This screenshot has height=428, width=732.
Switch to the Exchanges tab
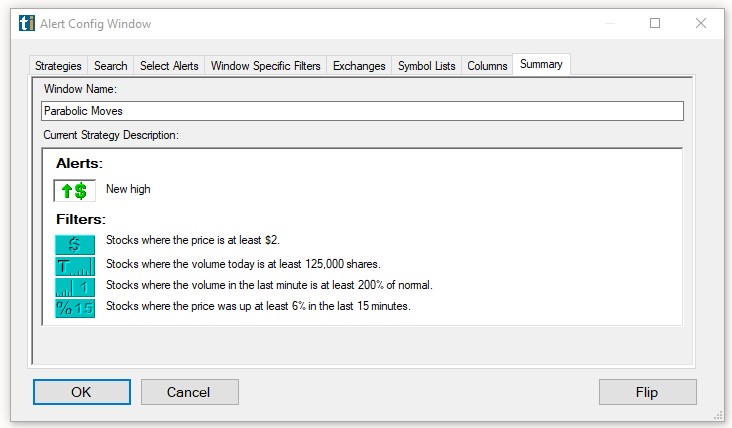pyautogui.click(x=359, y=66)
